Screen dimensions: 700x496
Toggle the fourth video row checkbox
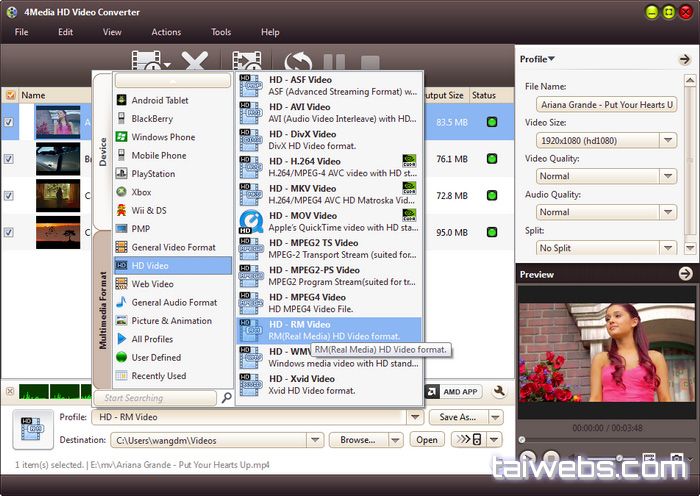(x=10, y=232)
